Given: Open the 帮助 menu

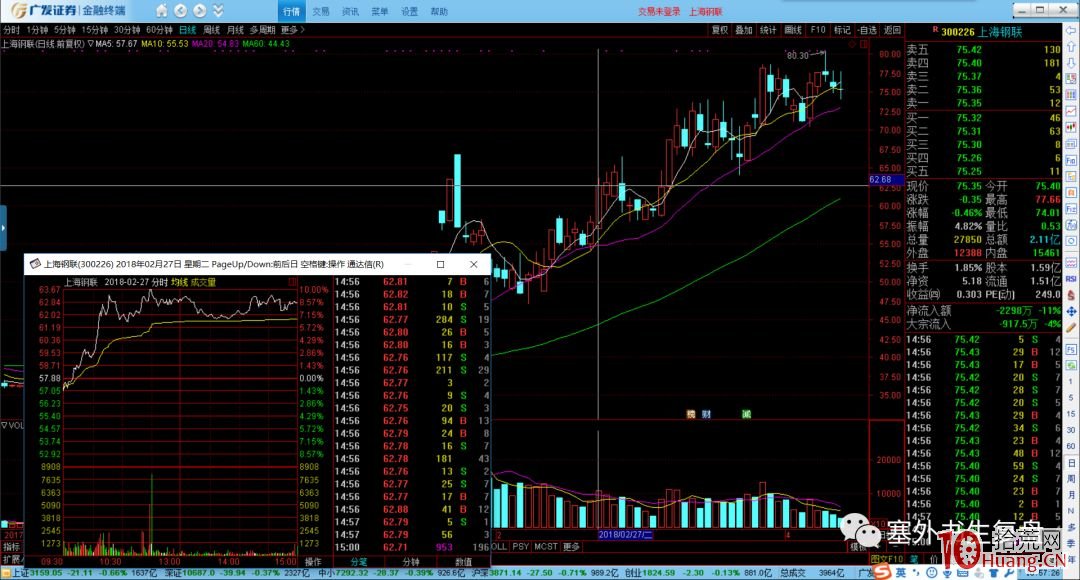Looking at the screenshot, I should click(x=439, y=11).
